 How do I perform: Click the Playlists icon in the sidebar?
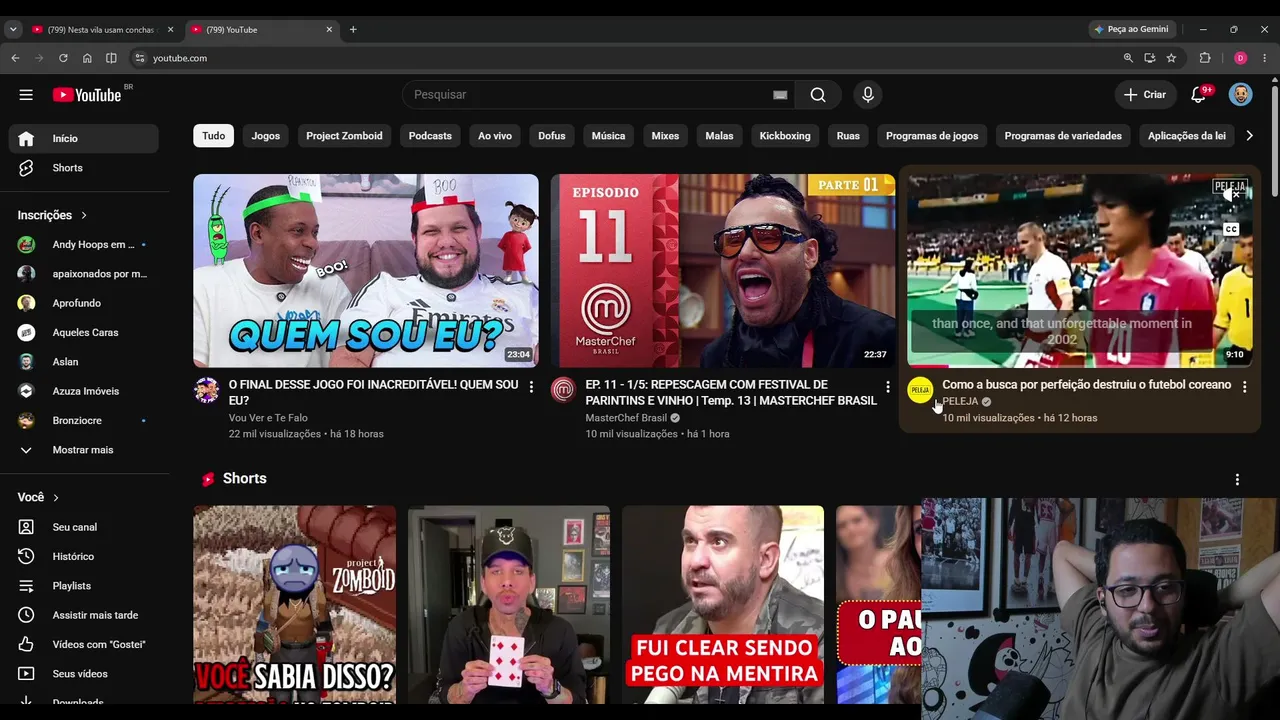click(x=26, y=586)
